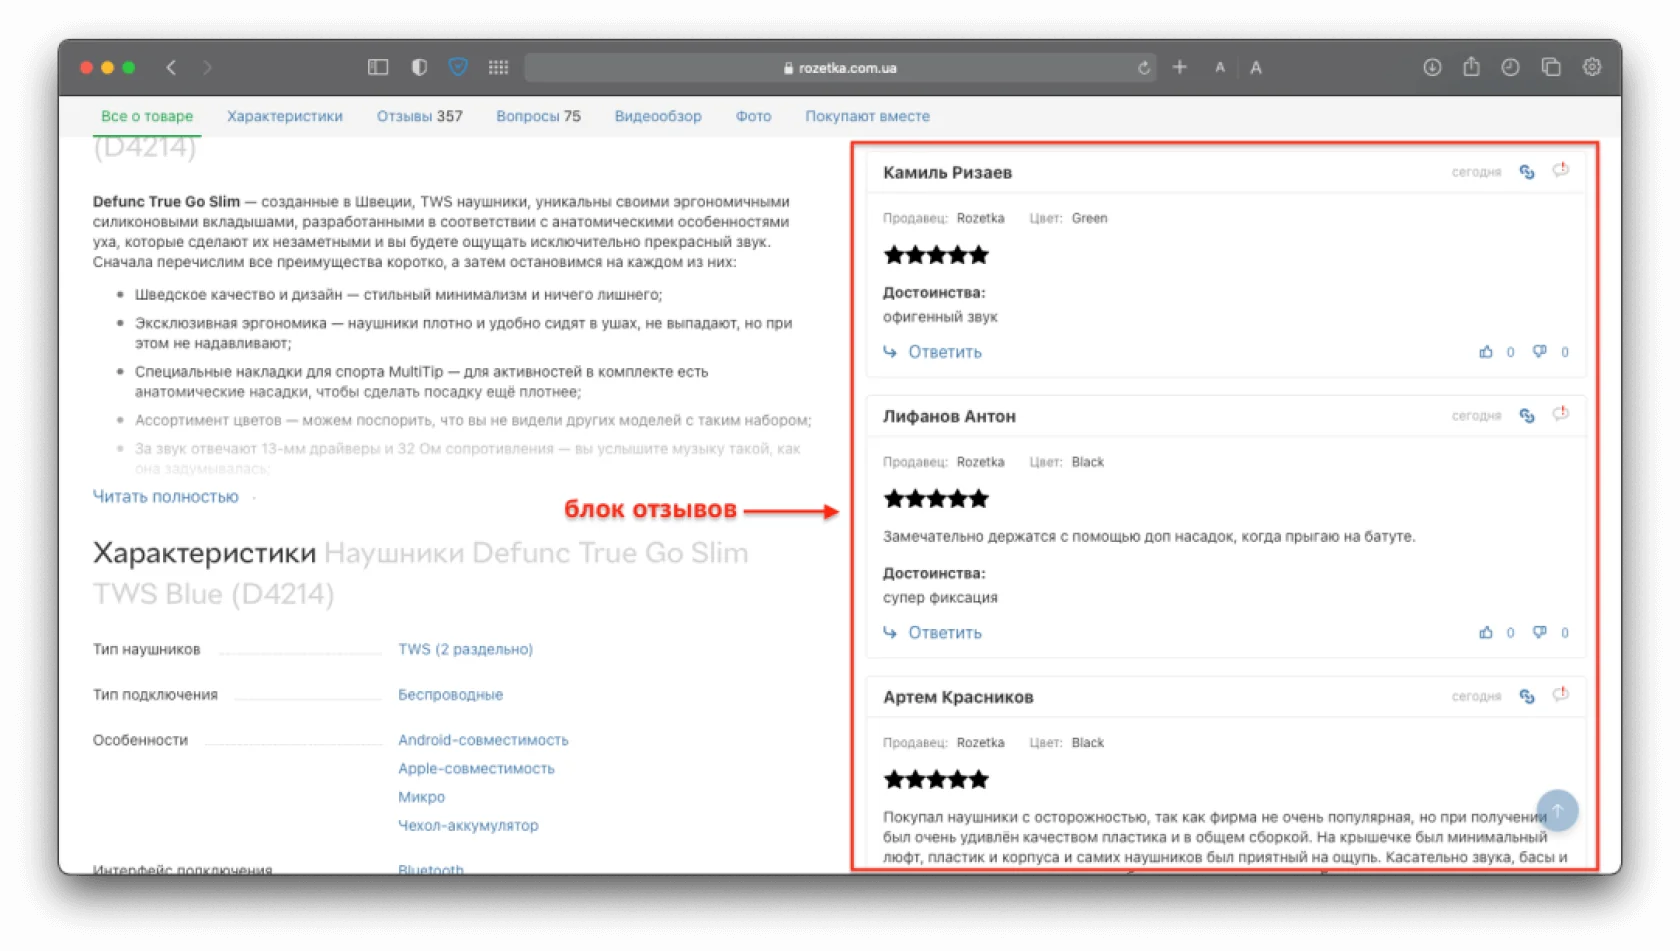Viewport: 1680px width, 951px height.
Task: Click the star rating in Лифанов Антон's review
Action: pyautogui.click(x=936, y=499)
